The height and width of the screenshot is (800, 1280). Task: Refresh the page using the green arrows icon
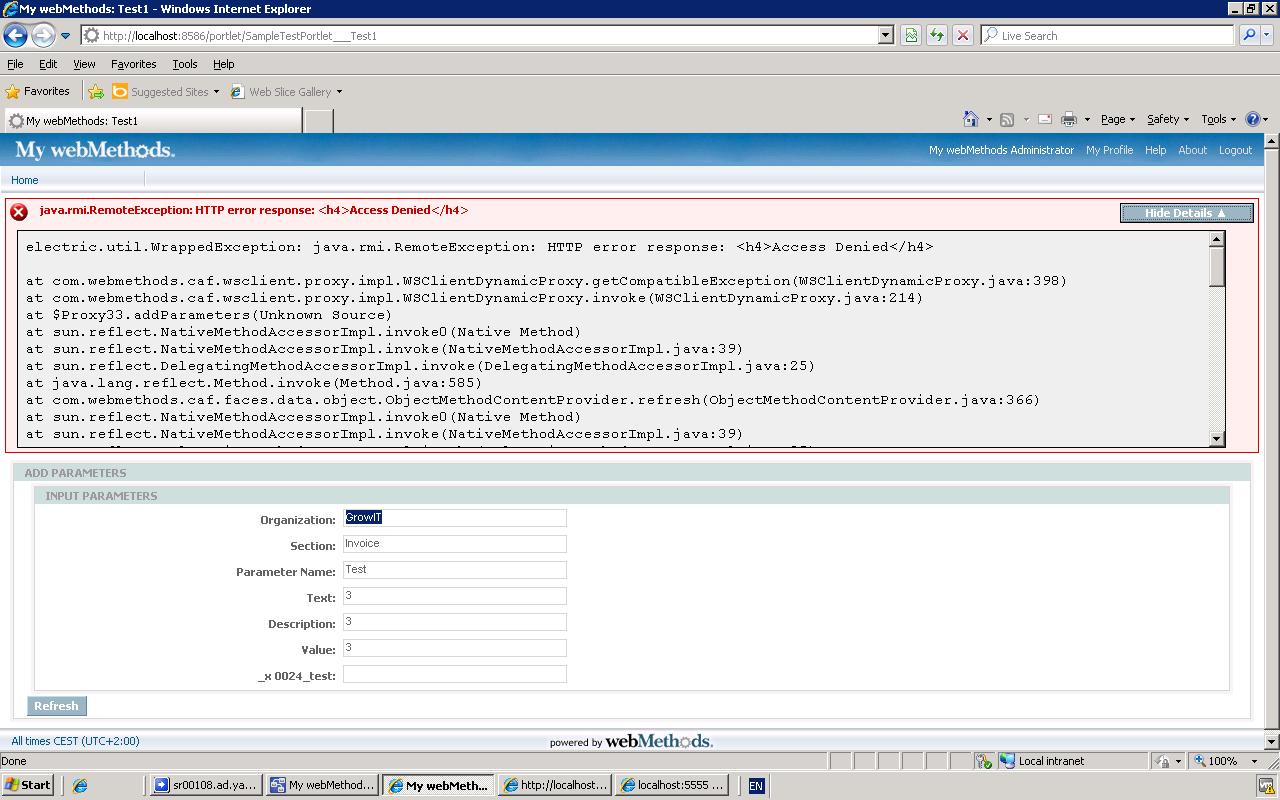pos(937,35)
